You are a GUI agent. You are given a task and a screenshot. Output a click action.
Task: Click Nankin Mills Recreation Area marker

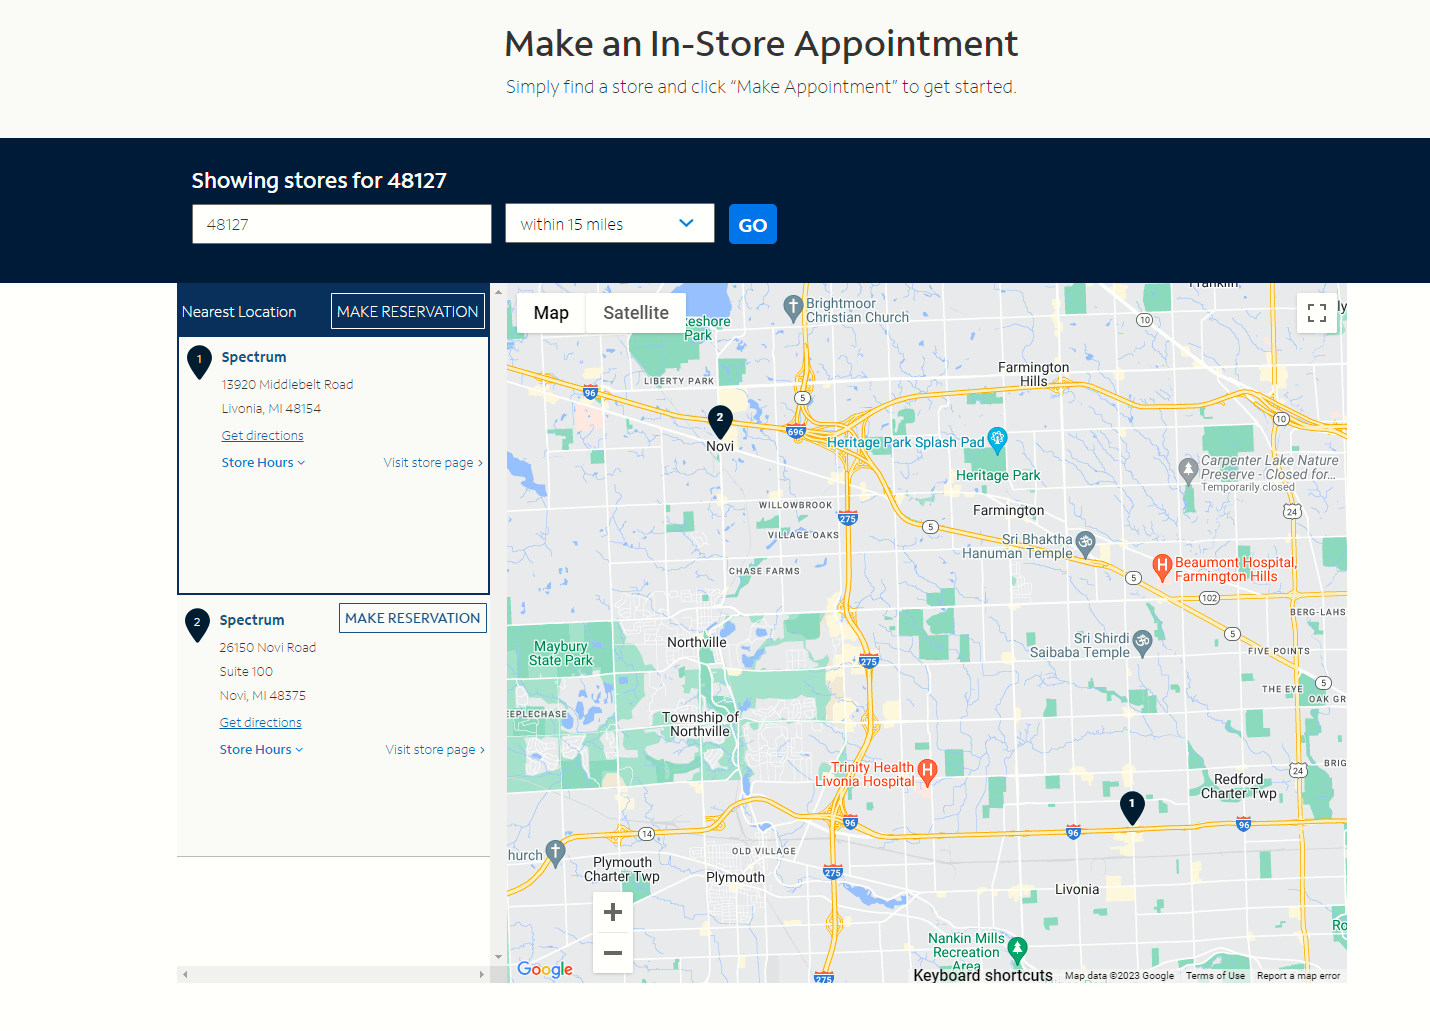point(1017,949)
